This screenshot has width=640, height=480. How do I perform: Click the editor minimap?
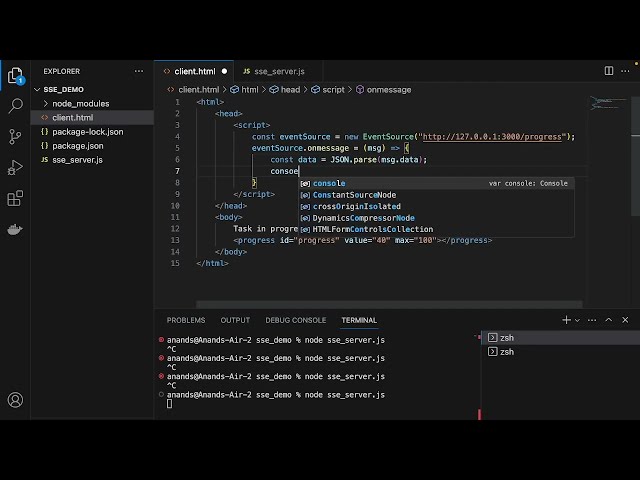[607, 104]
